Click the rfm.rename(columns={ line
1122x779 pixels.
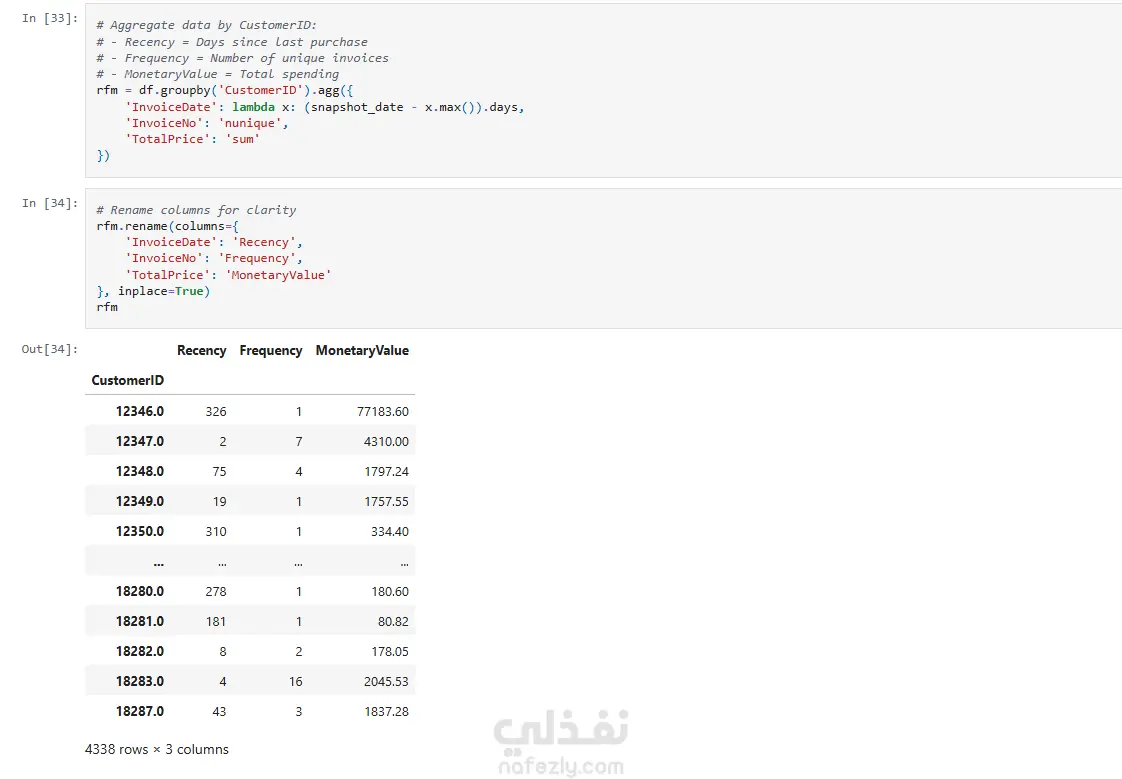pyautogui.click(x=167, y=226)
